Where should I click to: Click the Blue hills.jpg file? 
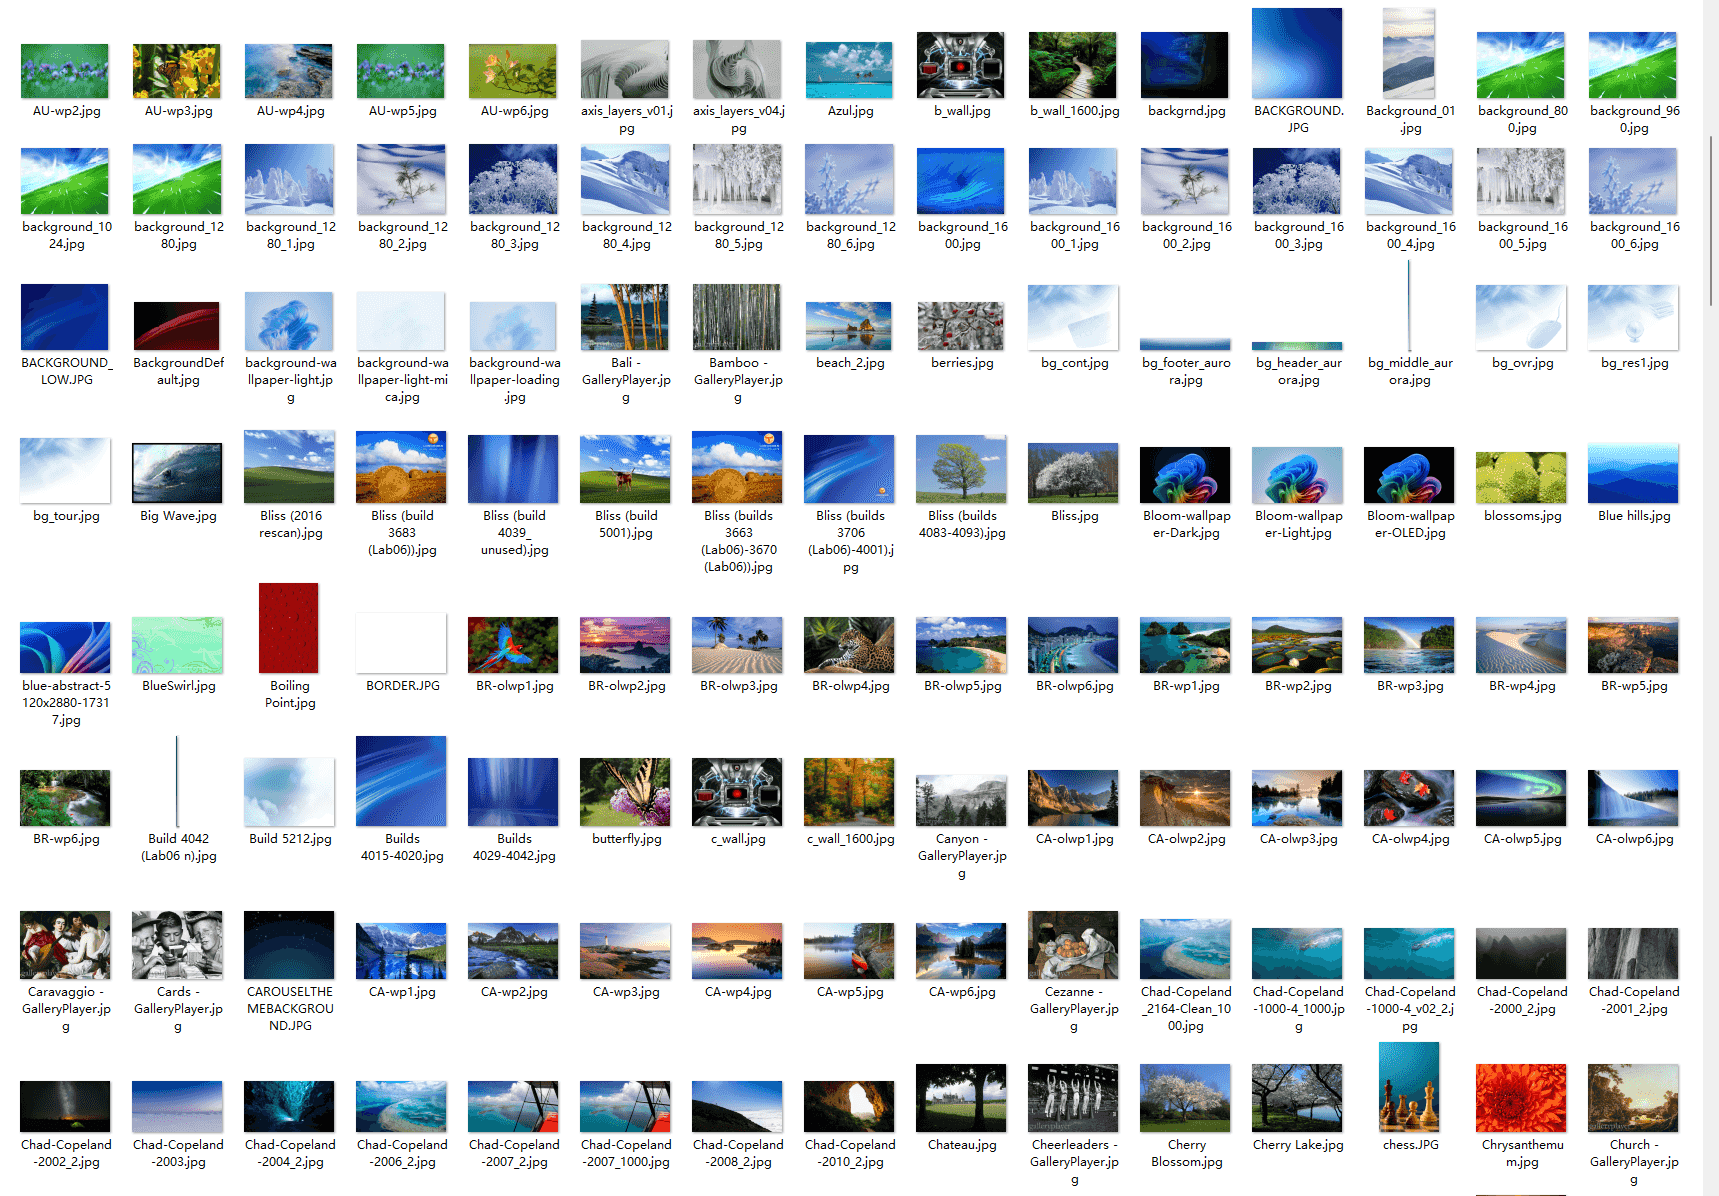1633,473
